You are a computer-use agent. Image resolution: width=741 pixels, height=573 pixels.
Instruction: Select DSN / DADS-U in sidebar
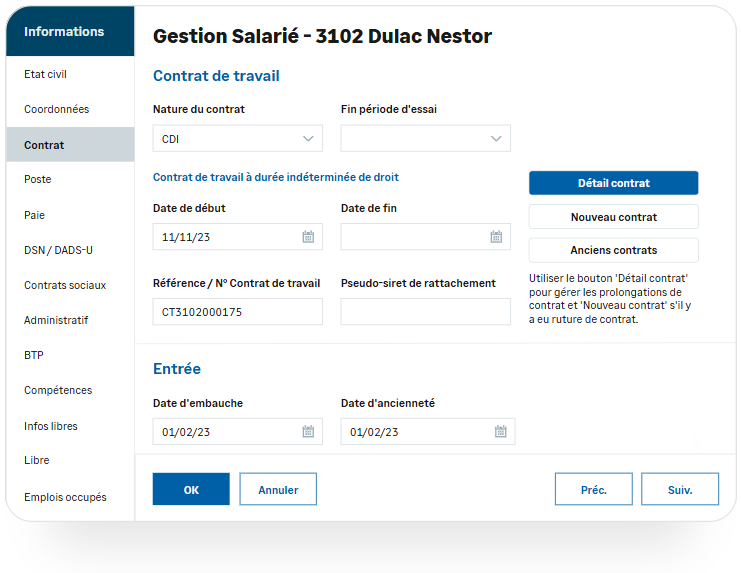tap(58, 250)
